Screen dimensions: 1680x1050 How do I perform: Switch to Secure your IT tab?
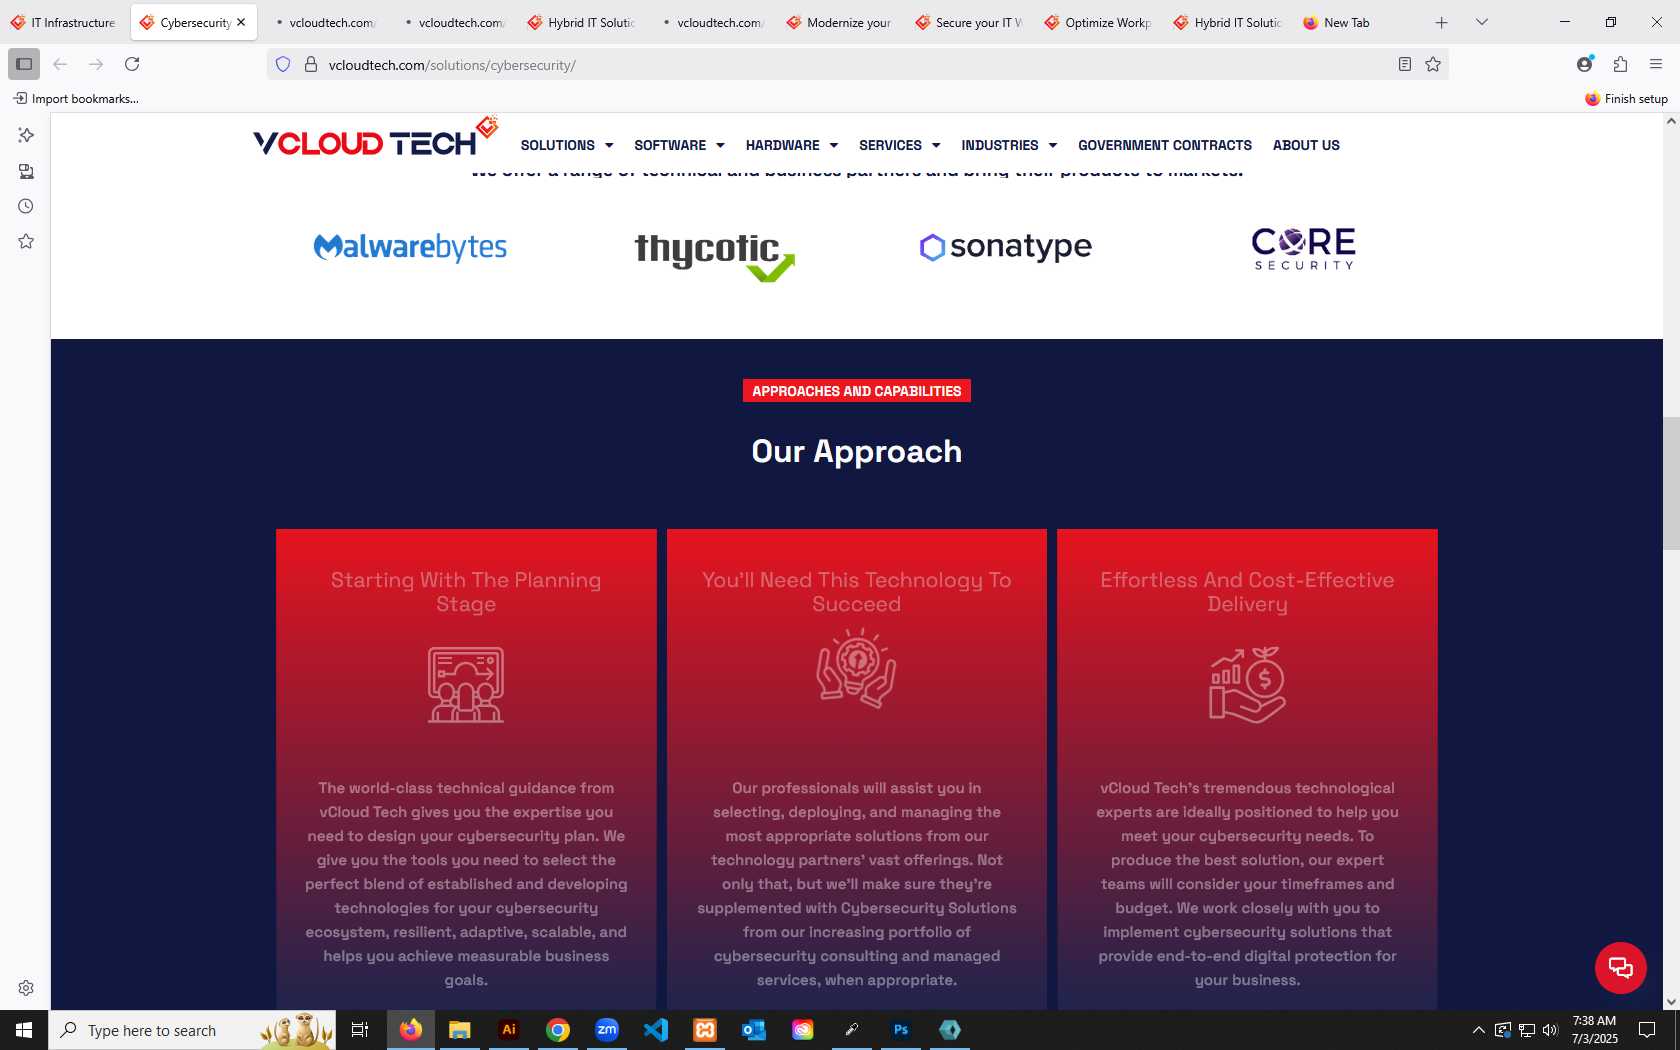[x=968, y=22]
